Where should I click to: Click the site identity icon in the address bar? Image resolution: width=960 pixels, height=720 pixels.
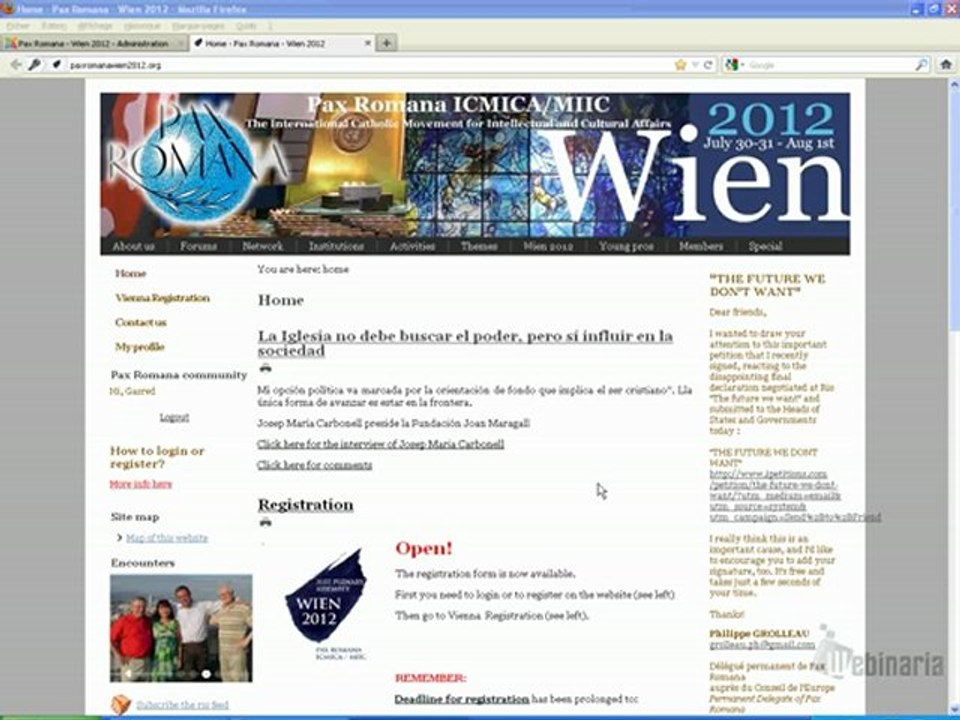click(x=57, y=64)
